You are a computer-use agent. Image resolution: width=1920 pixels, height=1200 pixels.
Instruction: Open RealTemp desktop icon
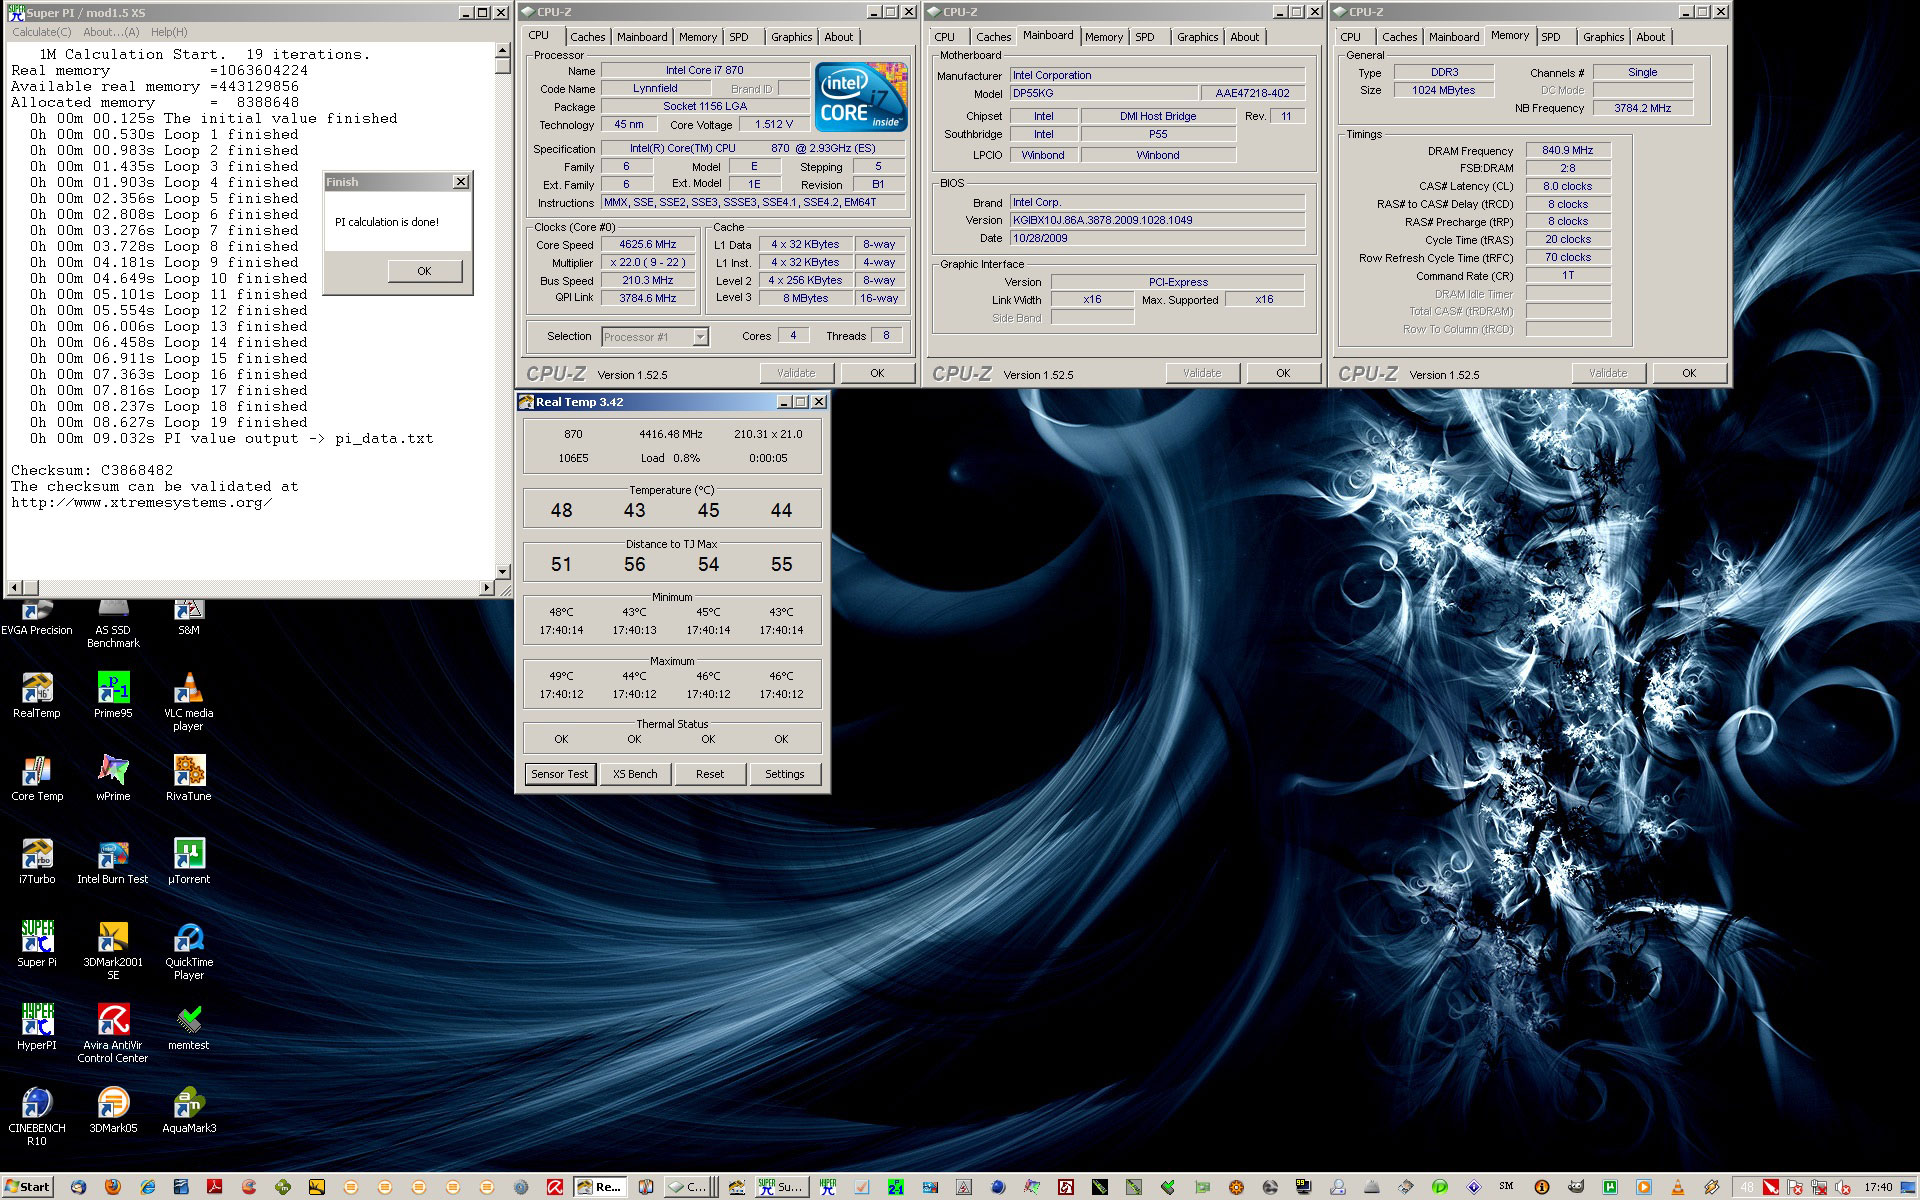tap(36, 690)
